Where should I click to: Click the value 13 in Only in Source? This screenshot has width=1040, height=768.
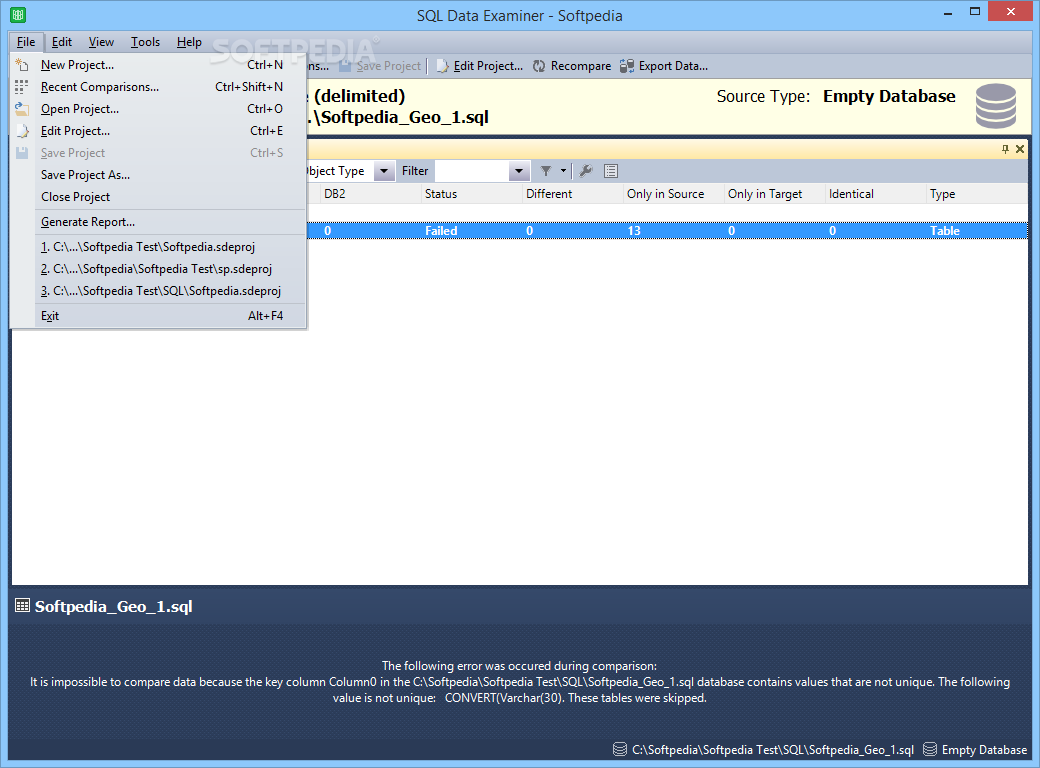tap(634, 231)
